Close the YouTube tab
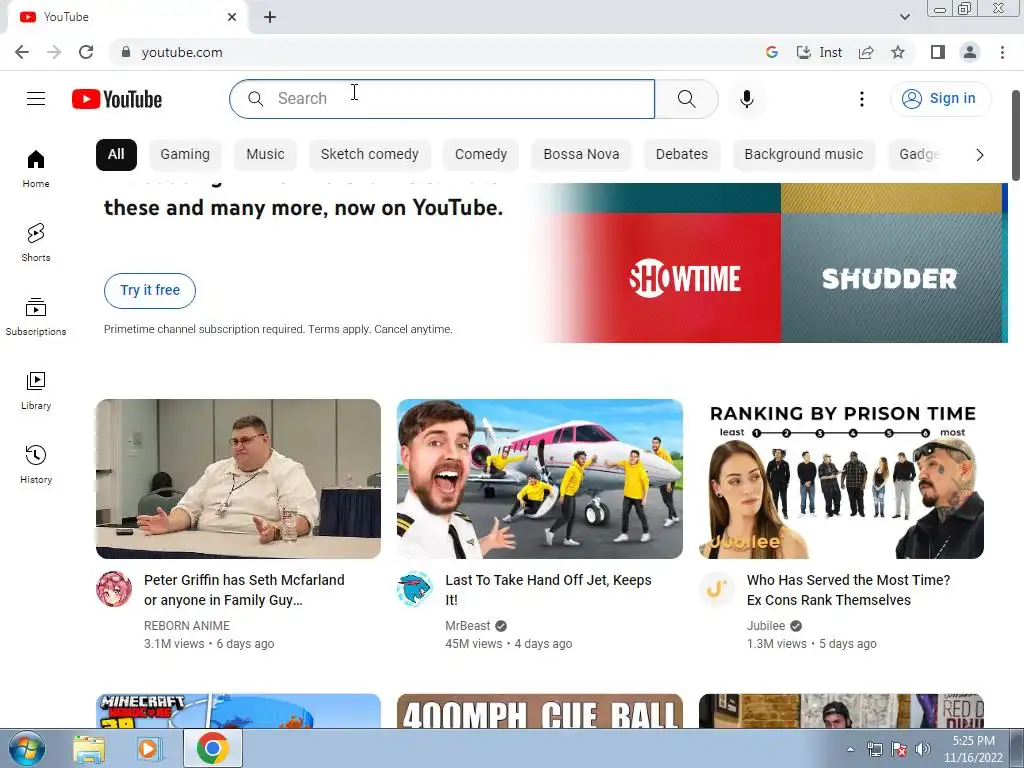 pos(232,17)
